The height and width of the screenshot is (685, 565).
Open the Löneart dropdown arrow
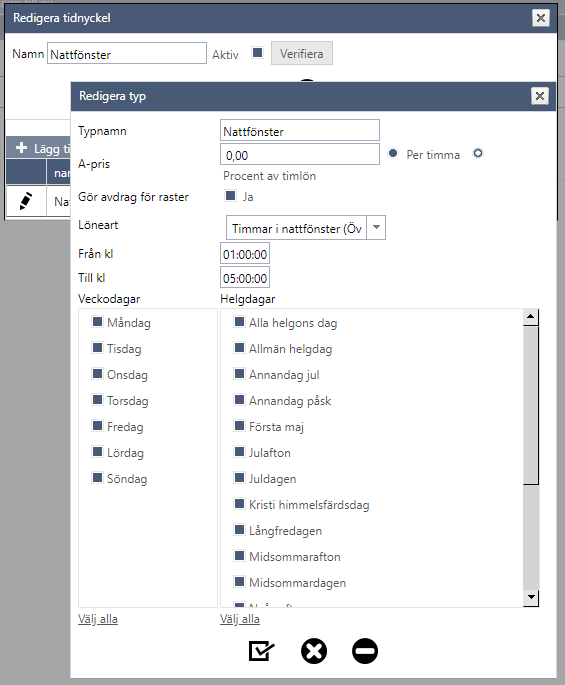(376, 228)
